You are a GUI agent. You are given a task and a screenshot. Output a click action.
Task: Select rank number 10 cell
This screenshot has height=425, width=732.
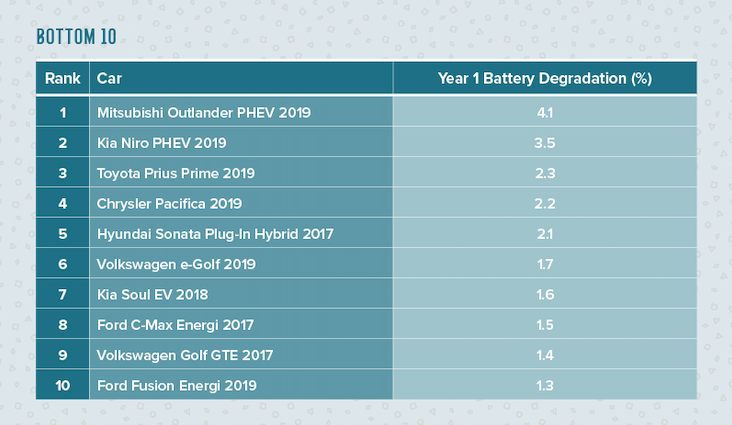click(63, 386)
